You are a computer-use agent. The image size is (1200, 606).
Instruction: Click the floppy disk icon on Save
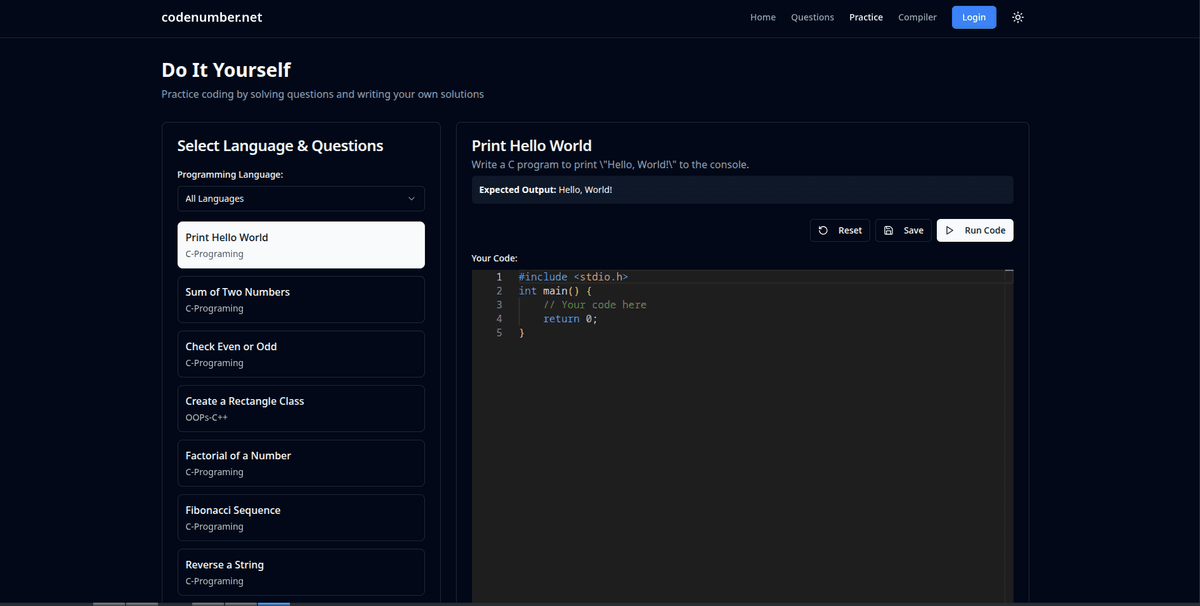pos(888,229)
